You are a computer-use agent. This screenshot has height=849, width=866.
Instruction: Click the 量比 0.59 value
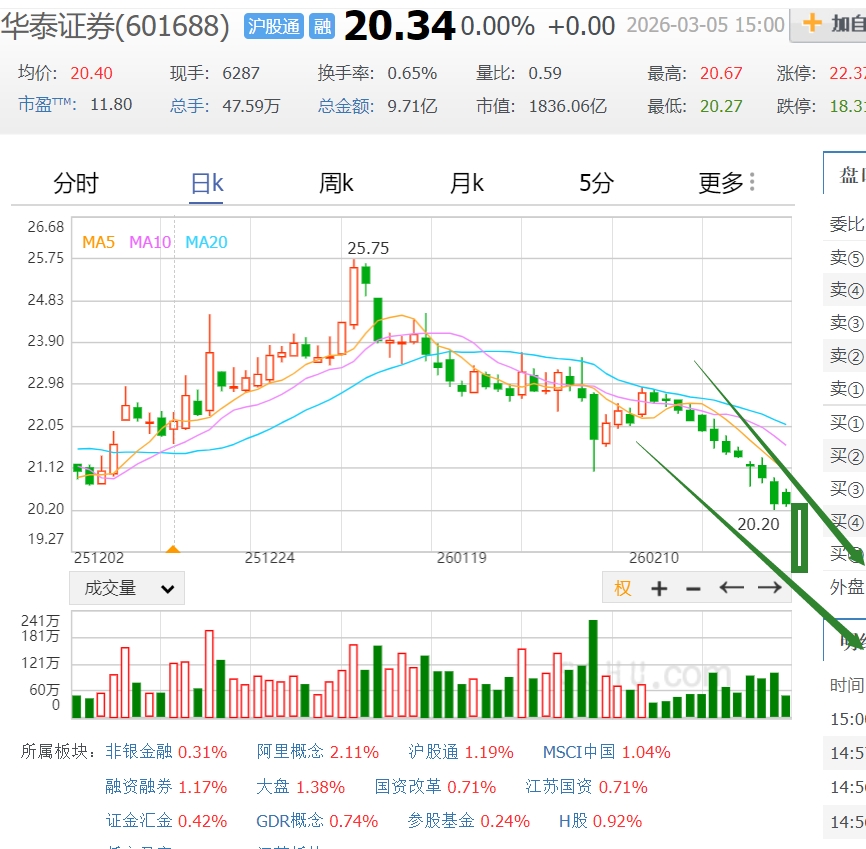click(x=545, y=73)
